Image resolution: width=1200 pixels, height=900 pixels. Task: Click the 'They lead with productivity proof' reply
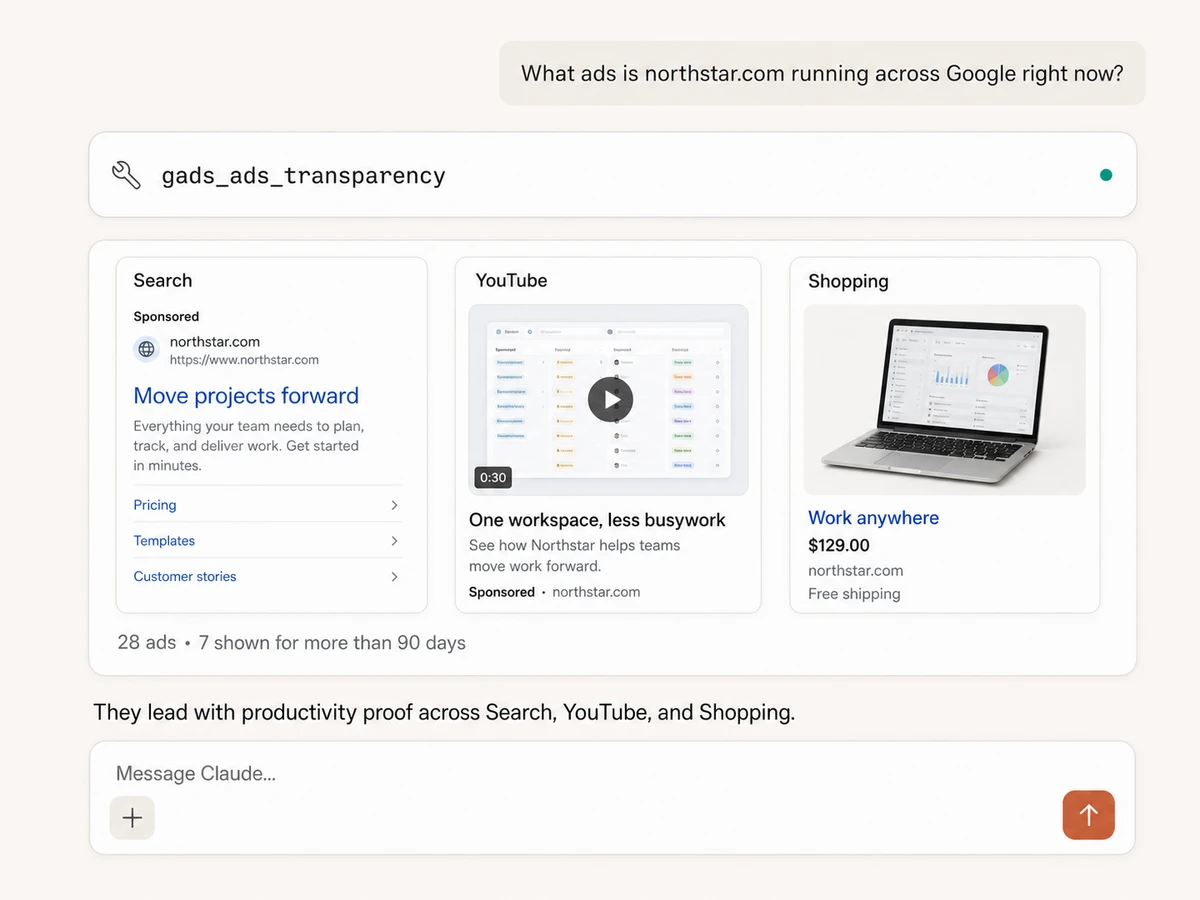pos(444,713)
